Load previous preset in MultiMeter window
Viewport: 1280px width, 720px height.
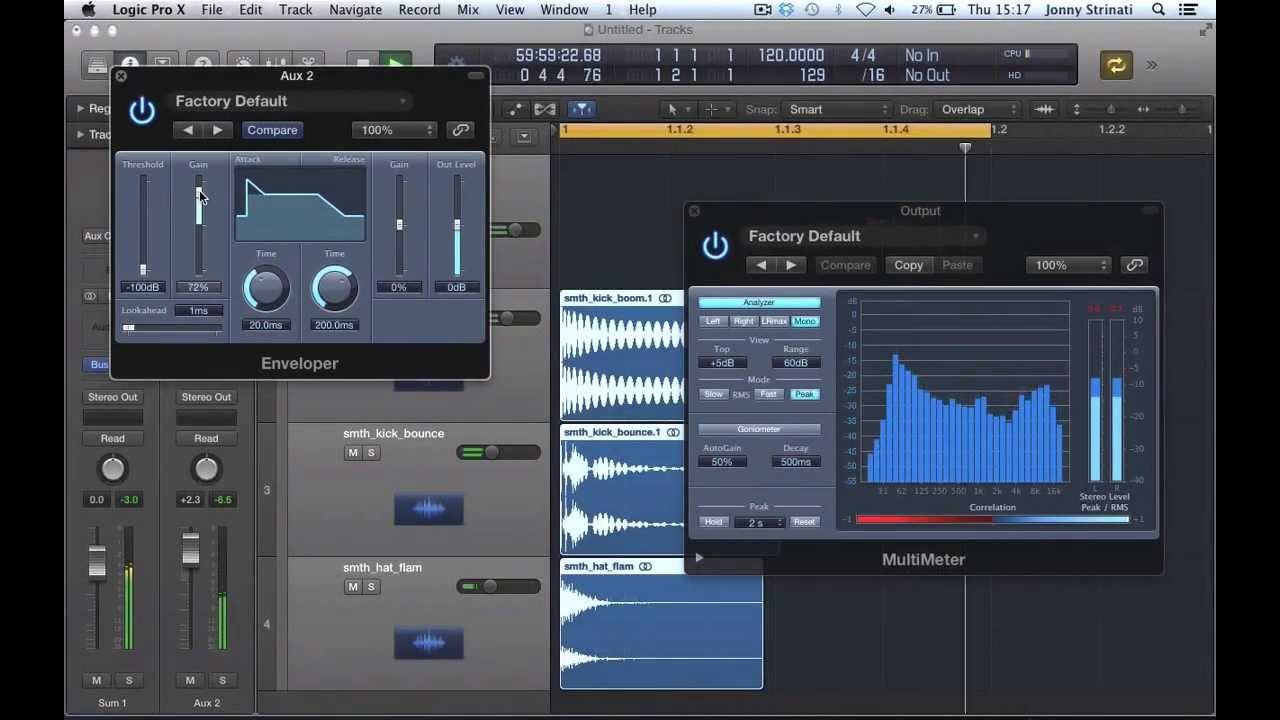tap(762, 265)
